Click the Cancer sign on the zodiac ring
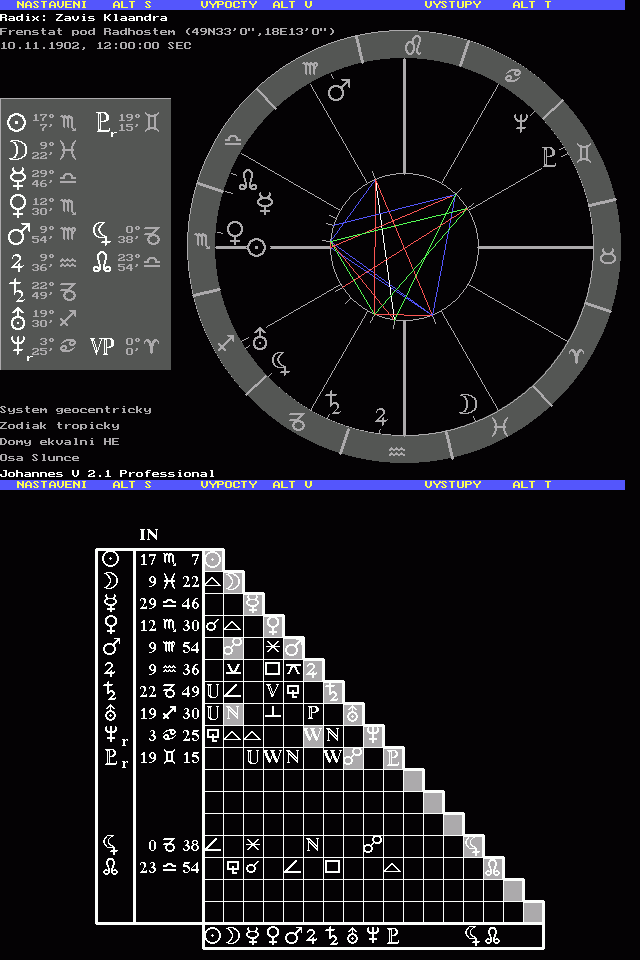This screenshot has width=640, height=960. [x=511, y=76]
